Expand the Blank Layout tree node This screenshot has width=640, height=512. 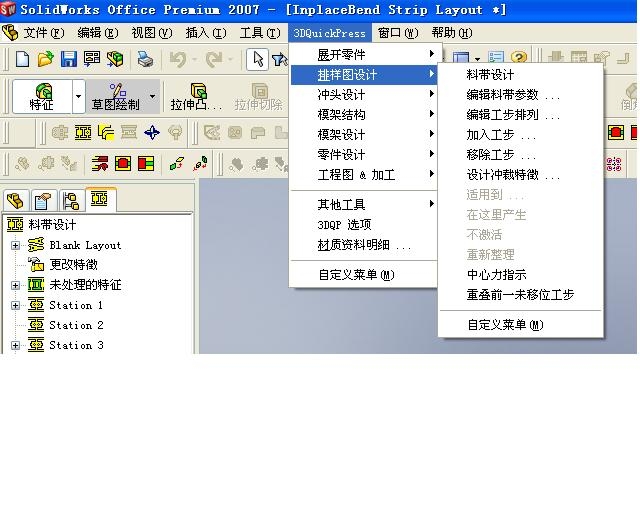tap(16, 245)
